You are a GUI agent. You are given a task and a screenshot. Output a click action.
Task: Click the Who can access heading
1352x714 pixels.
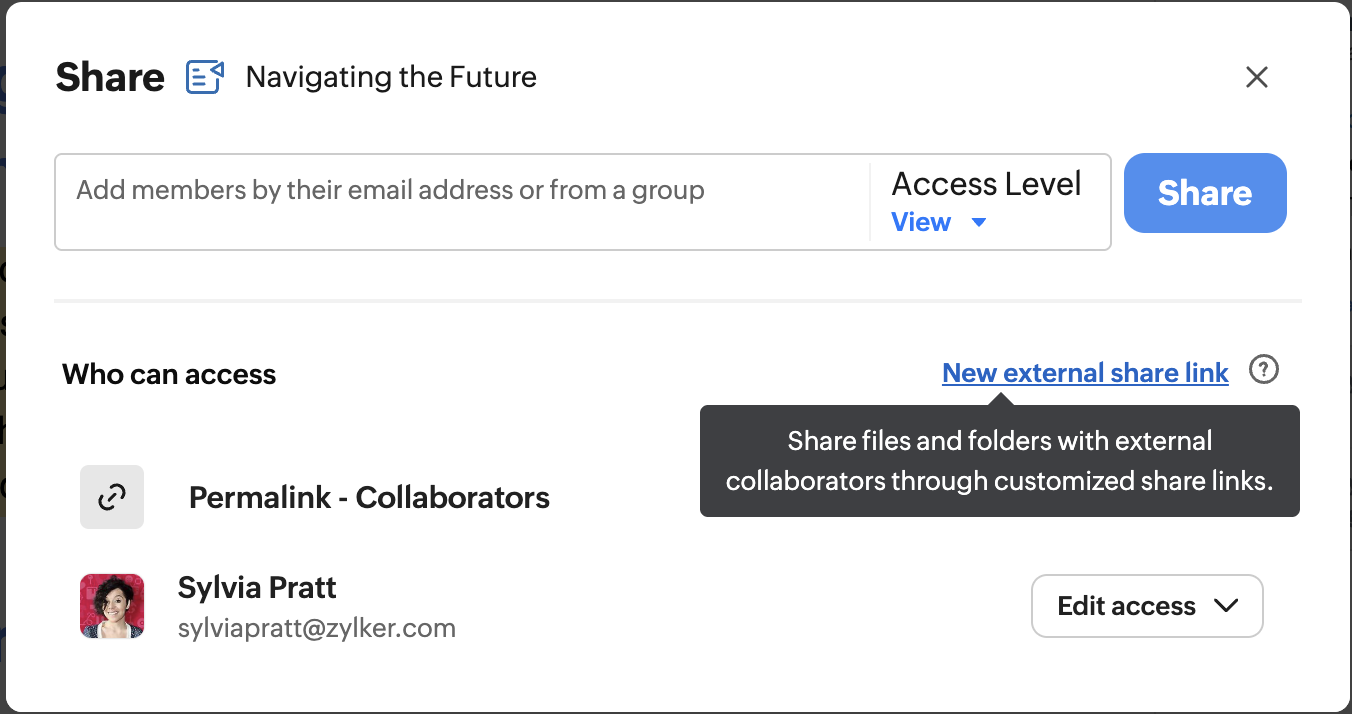pyautogui.click(x=169, y=374)
